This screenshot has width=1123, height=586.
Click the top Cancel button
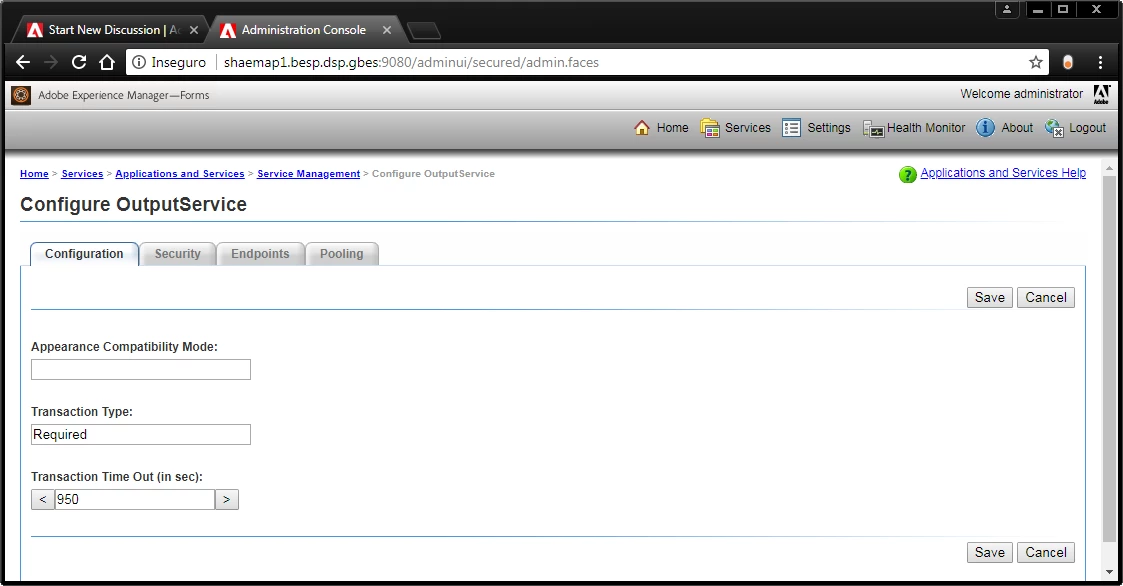point(1046,297)
